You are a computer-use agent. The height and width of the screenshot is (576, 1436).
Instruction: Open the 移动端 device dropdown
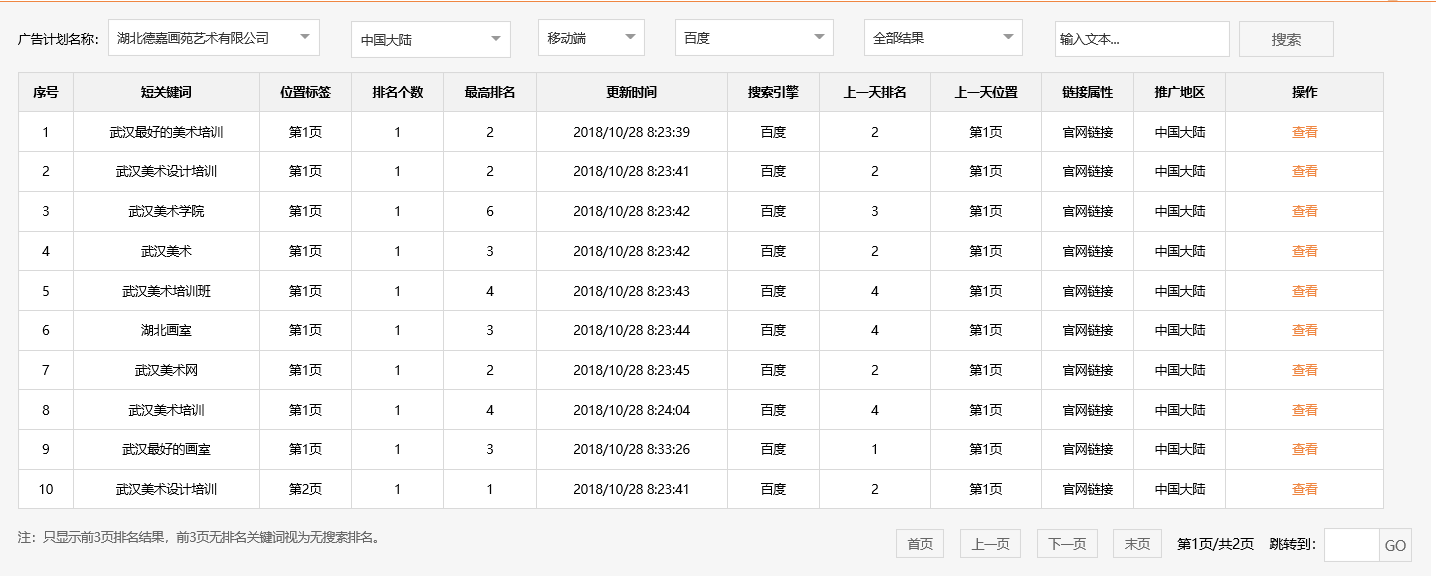pyautogui.click(x=590, y=38)
